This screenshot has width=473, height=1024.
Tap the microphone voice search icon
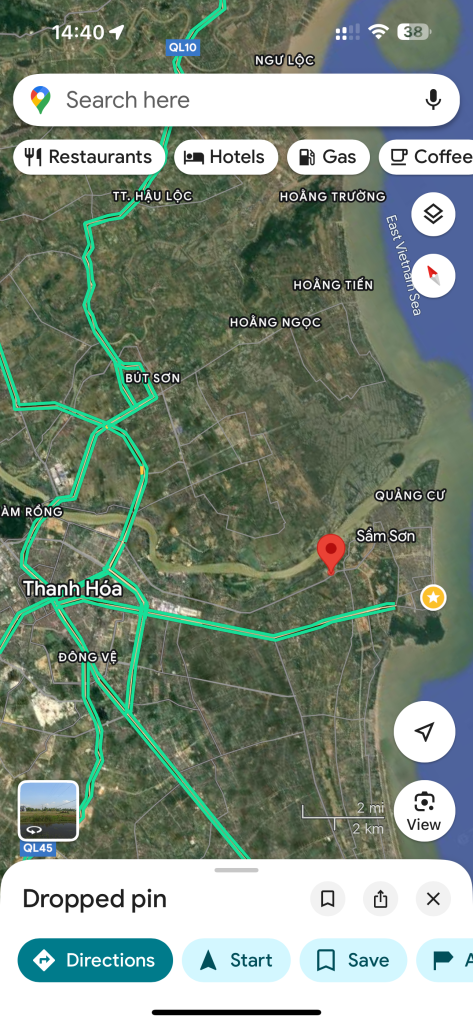(x=433, y=100)
